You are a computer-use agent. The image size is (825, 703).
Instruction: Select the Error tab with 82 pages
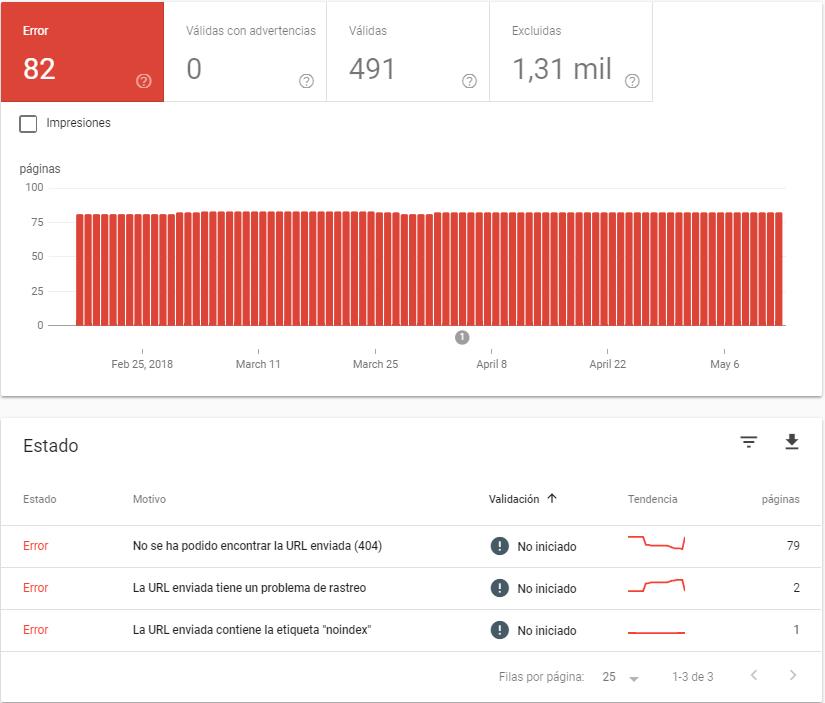(x=82, y=52)
